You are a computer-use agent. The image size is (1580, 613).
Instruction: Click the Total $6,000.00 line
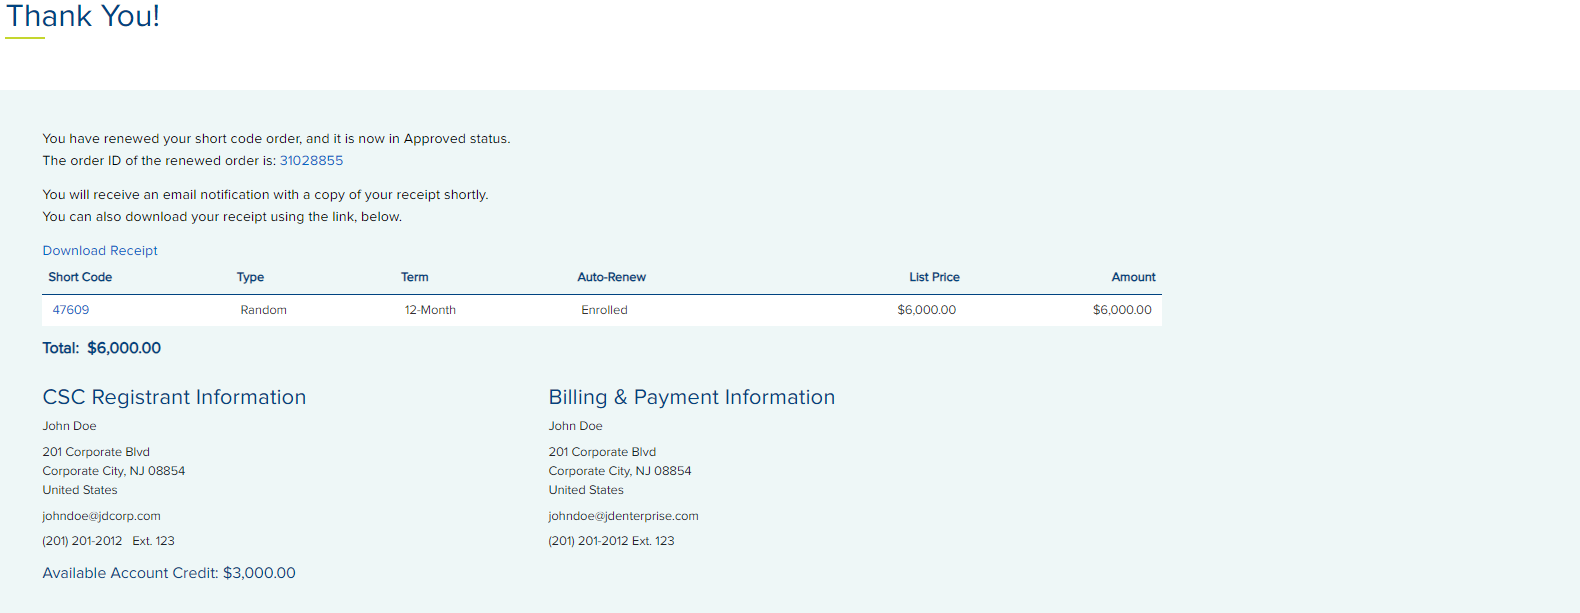[x=102, y=348]
